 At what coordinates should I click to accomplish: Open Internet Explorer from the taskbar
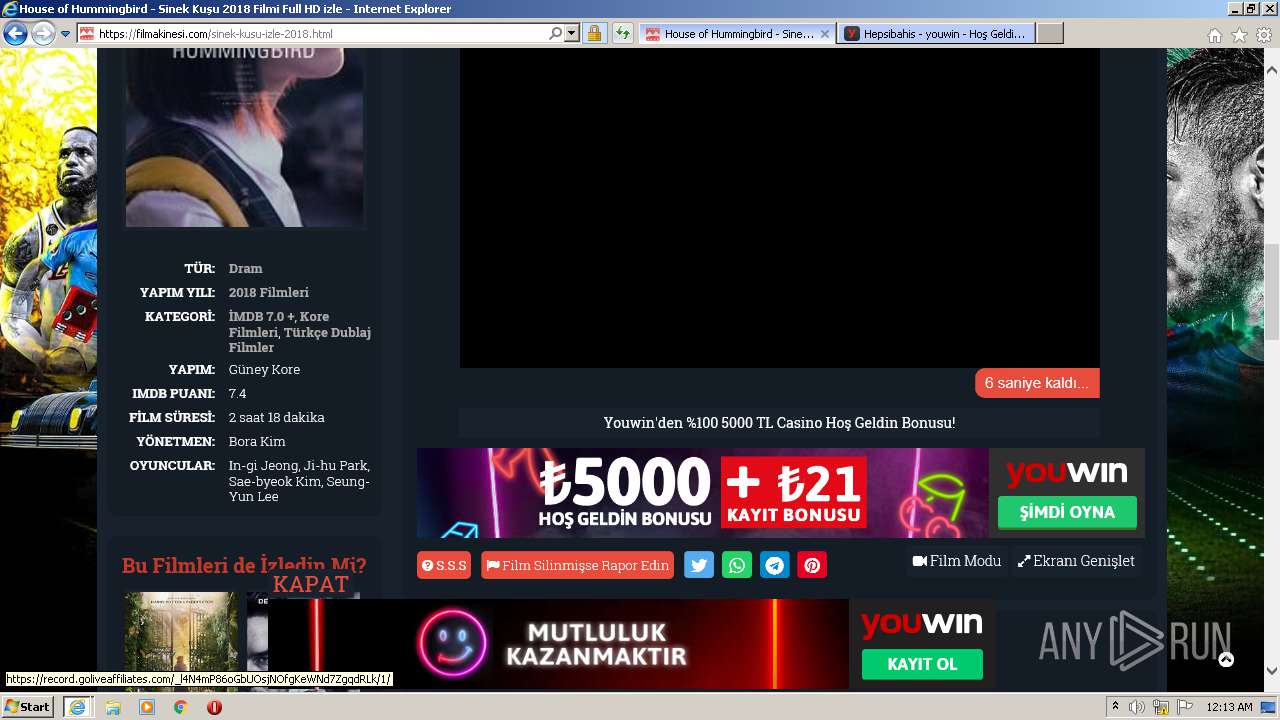pyautogui.click(x=77, y=707)
